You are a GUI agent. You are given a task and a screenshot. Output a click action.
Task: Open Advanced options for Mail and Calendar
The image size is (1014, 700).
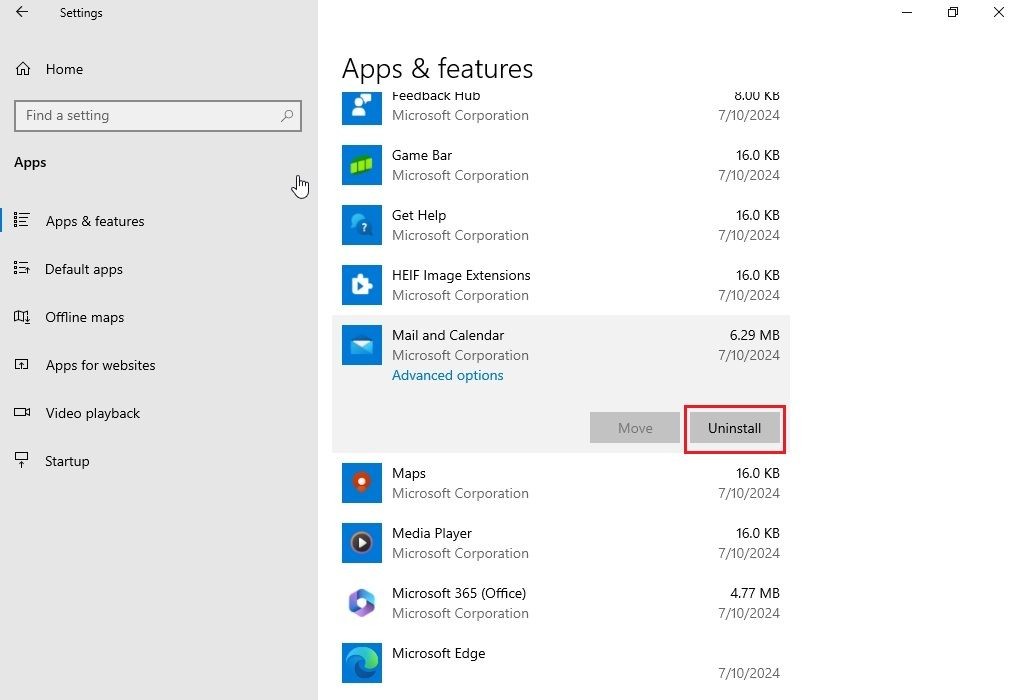click(x=448, y=375)
